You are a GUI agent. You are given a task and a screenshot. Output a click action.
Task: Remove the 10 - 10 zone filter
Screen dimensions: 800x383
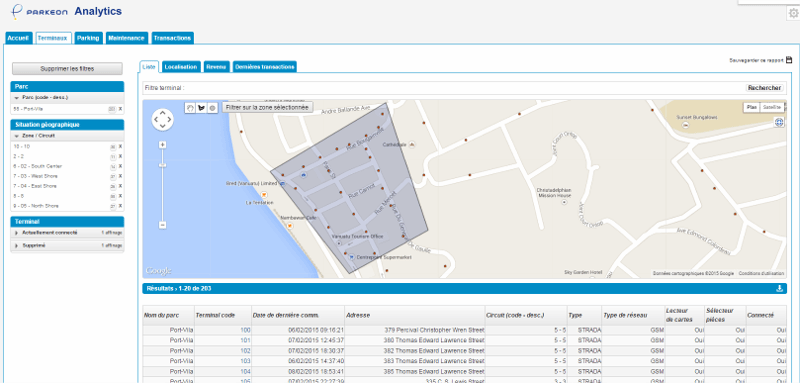[x=120, y=146]
